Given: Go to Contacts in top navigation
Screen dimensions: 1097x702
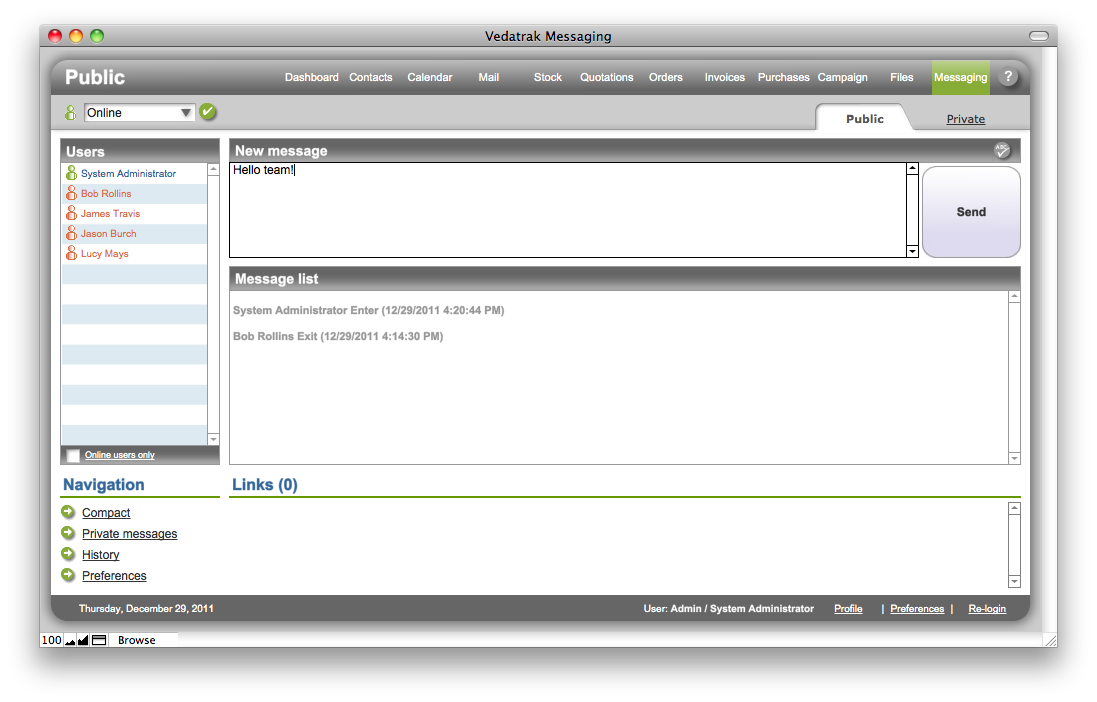Looking at the screenshot, I should point(371,77).
